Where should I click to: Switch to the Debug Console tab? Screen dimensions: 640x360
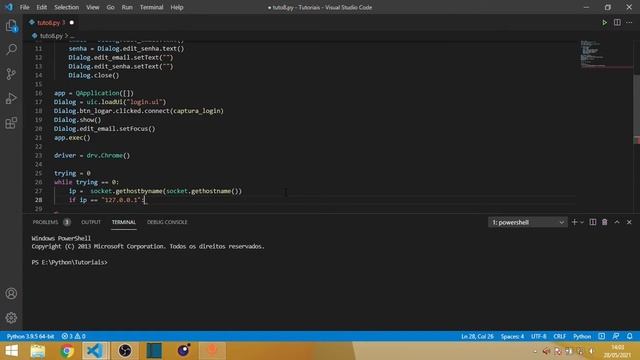click(x=167, y=222)
